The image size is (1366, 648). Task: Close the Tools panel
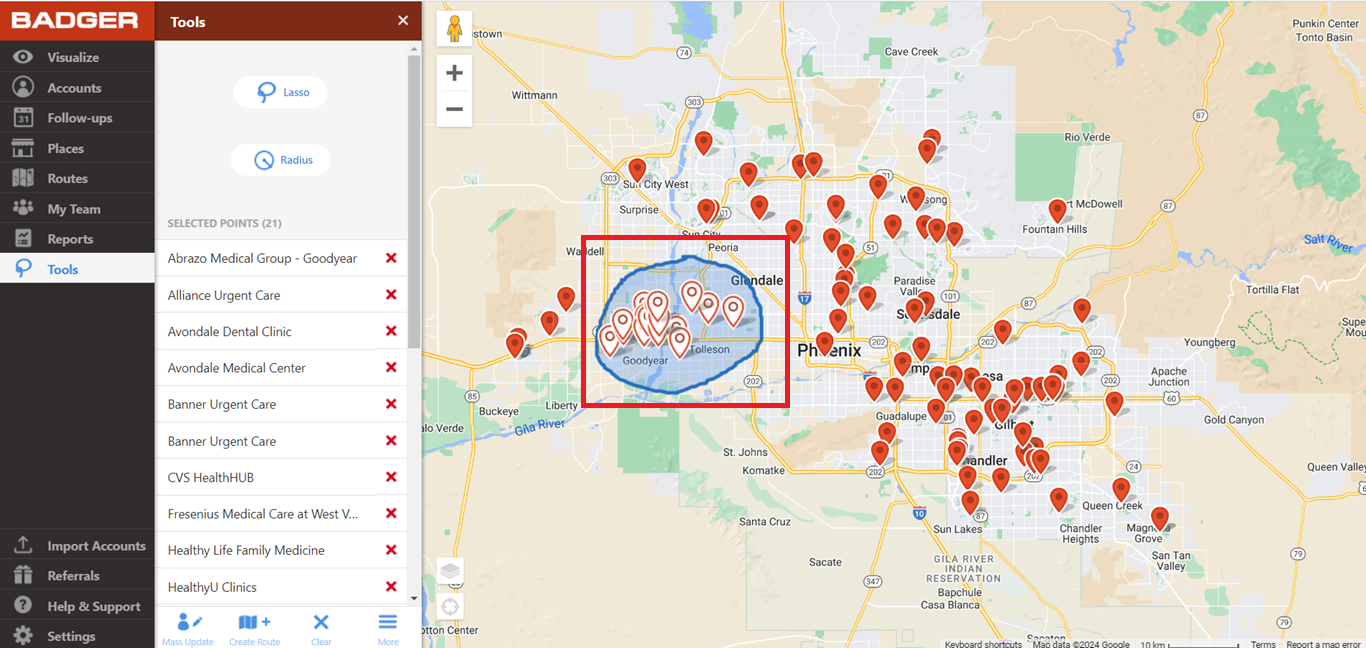403,20
